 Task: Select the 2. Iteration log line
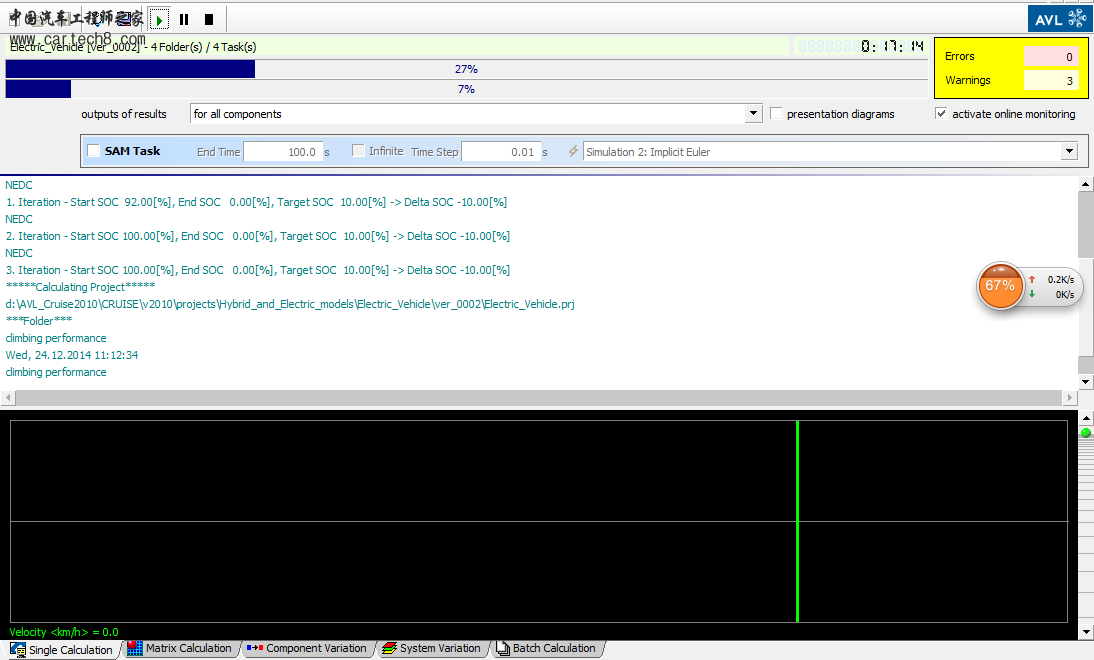click(258, 236)
